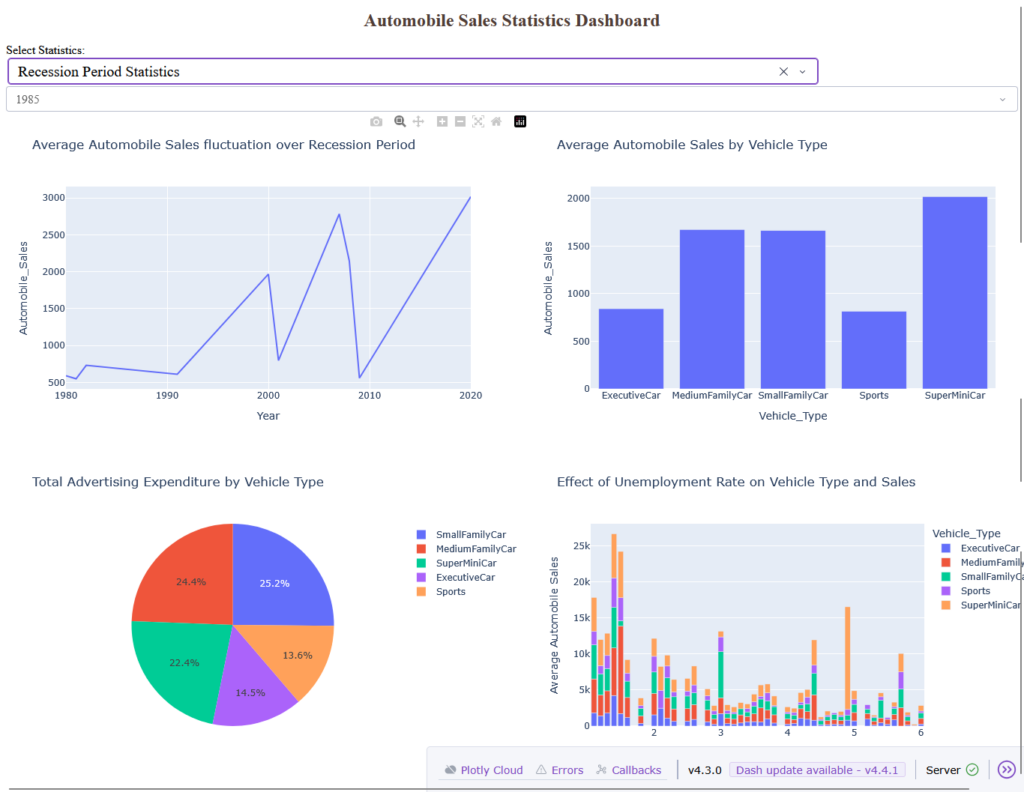1024x792 pixels.
Task: Toggle ExecutiveCar in pie chart legend
Action: tap(456, 578)
